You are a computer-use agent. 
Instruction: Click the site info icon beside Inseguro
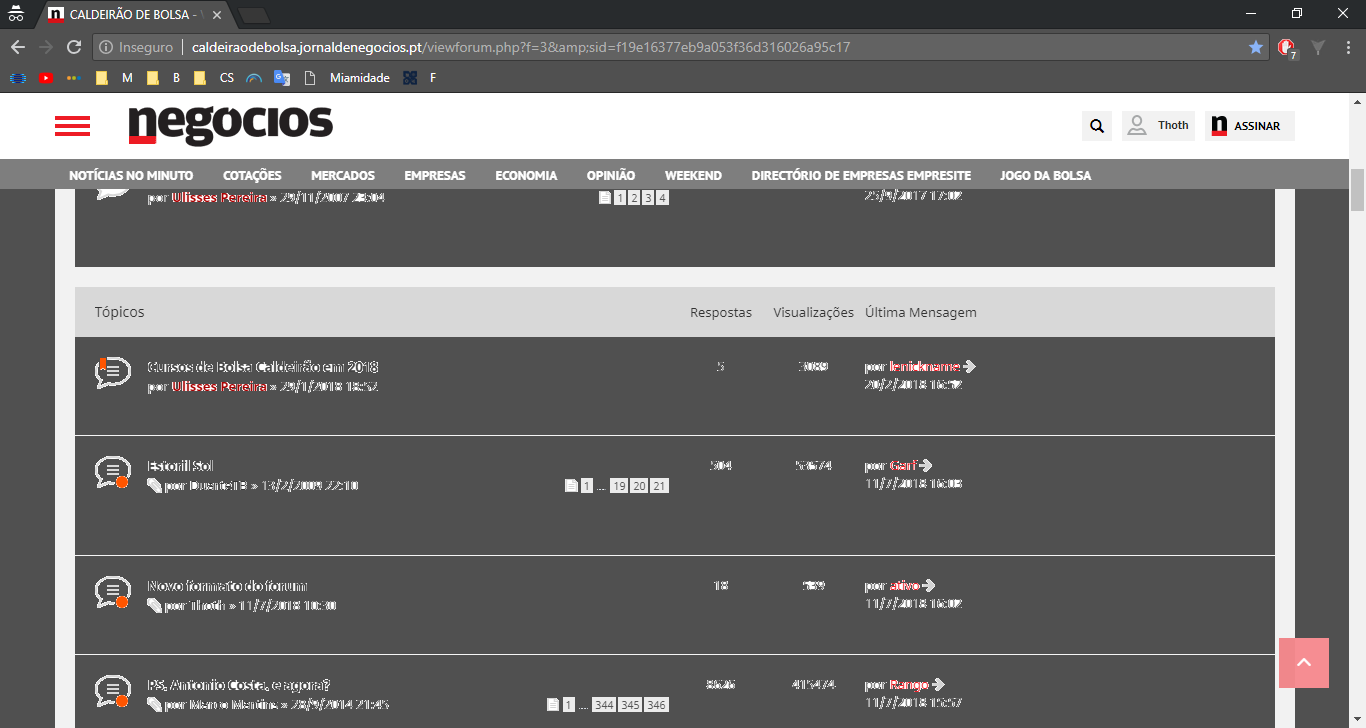tap(106, 47)
